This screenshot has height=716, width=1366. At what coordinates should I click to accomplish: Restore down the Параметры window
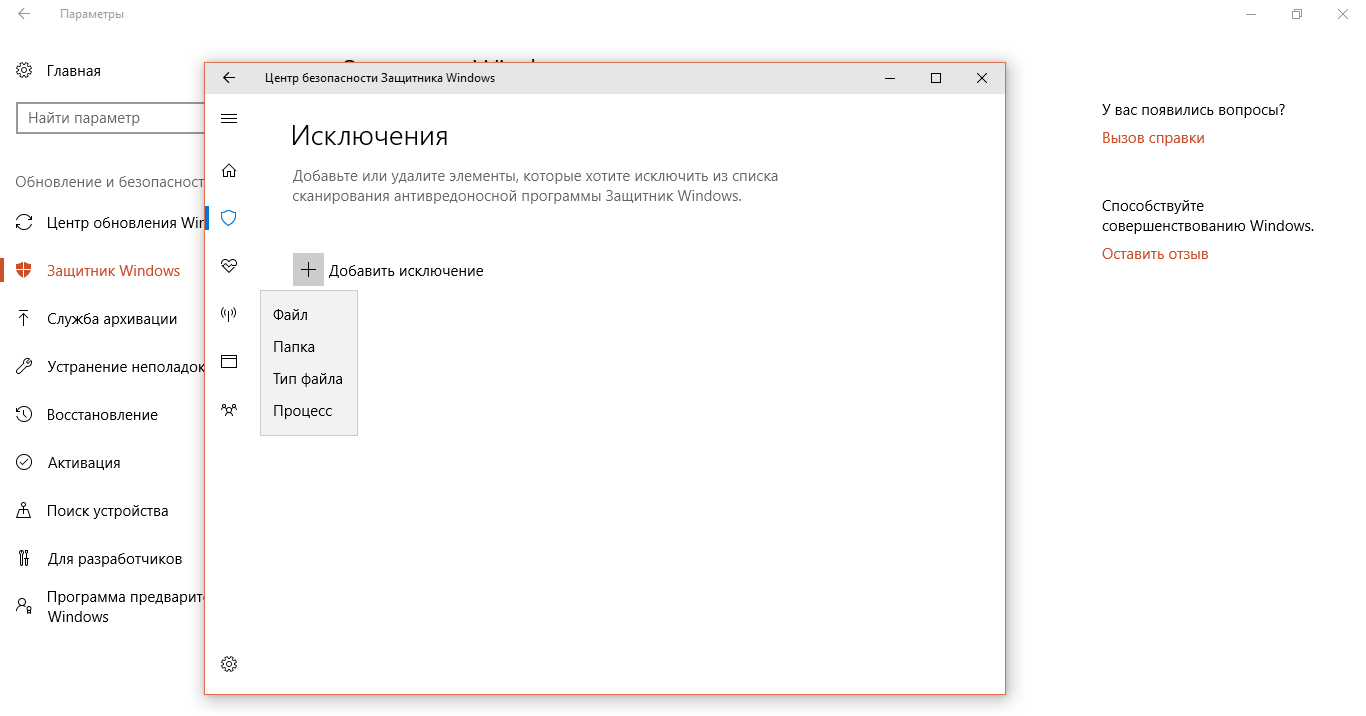click(1297, 15)
